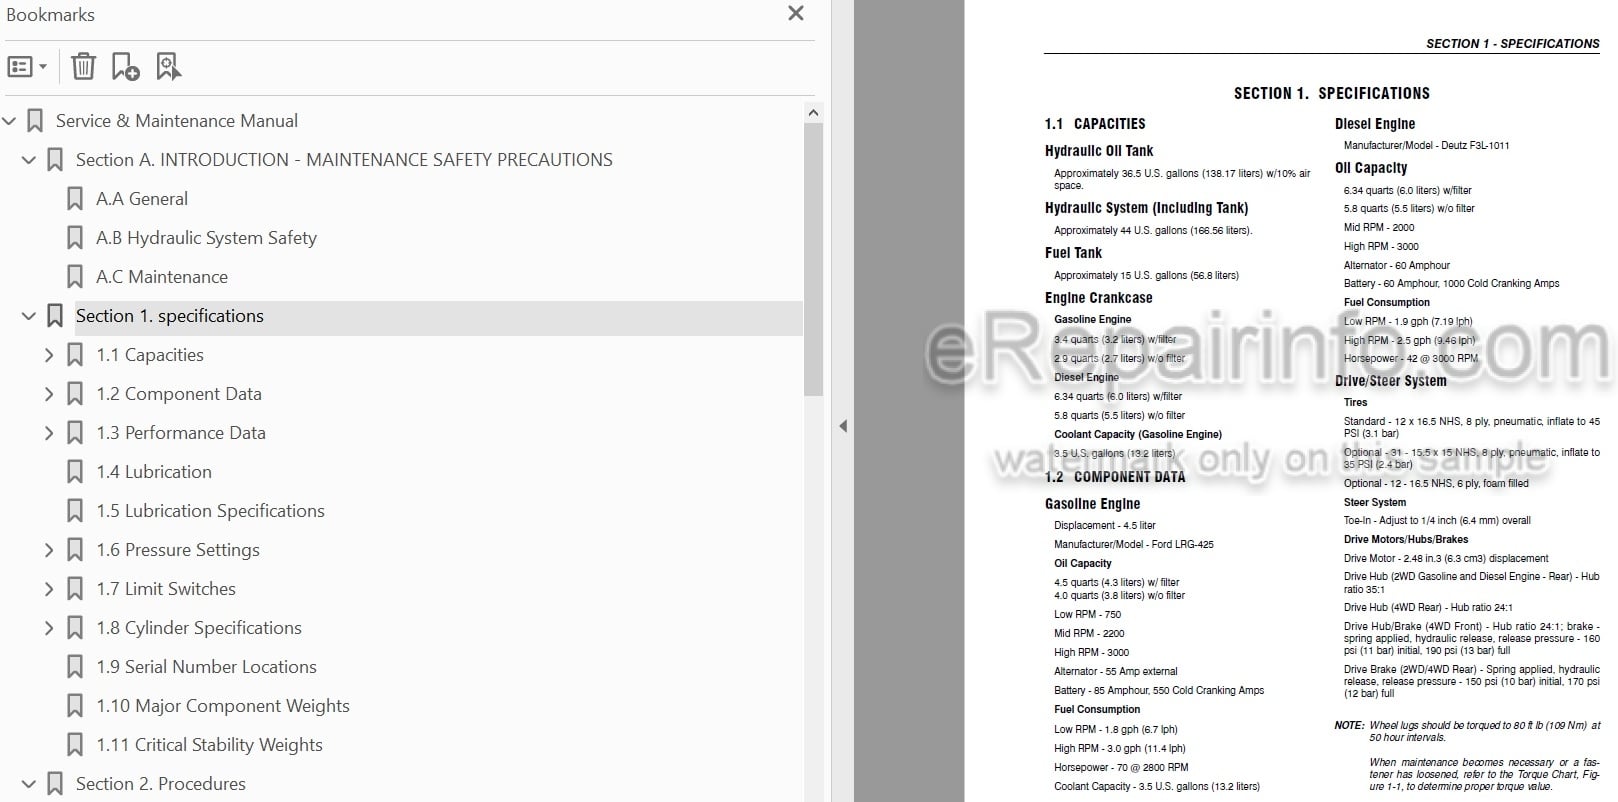The image size is (1618, 802).
Task: Collapse Service & Maintenance Manual tree
Action: click(10, 121)
